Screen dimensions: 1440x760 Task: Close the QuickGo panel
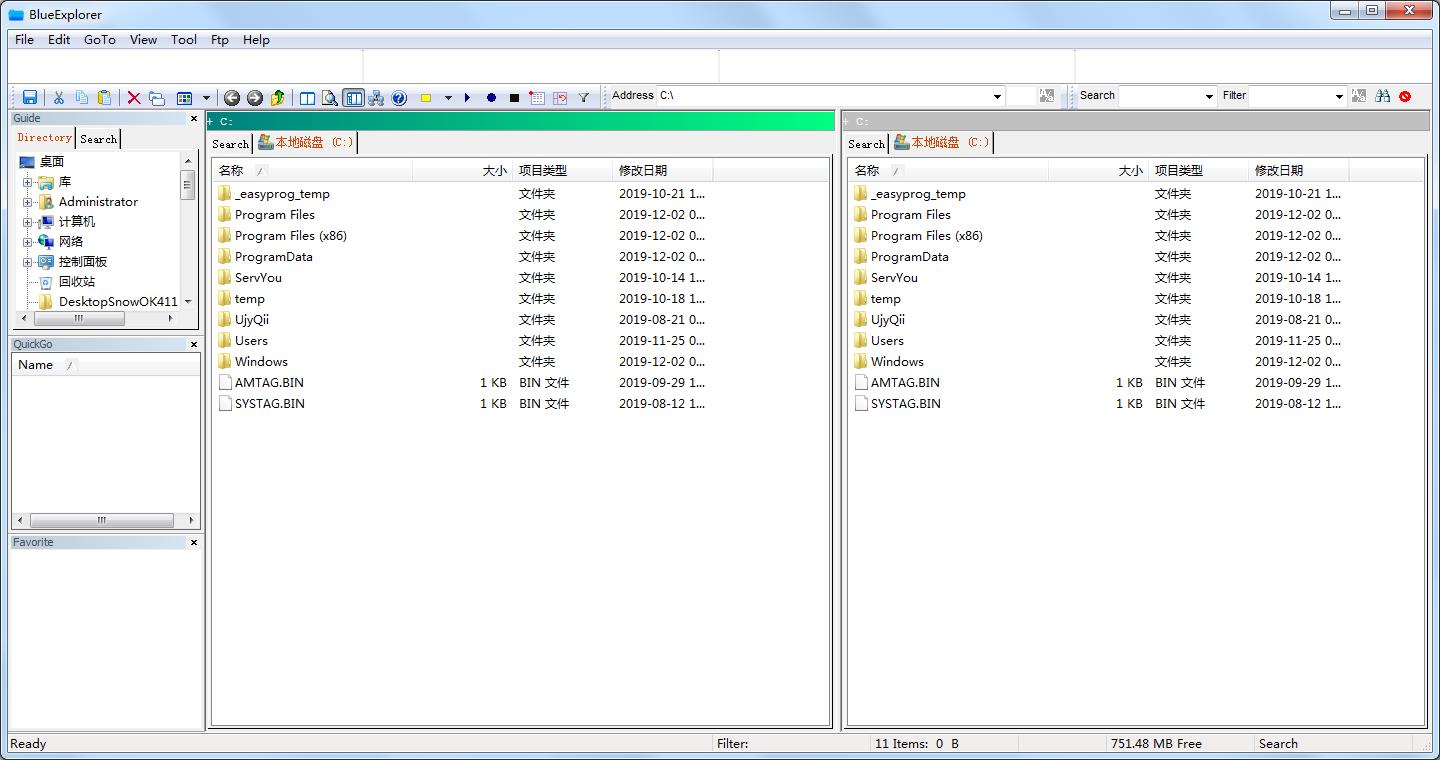pyautogui.click(x=194, y=345)
